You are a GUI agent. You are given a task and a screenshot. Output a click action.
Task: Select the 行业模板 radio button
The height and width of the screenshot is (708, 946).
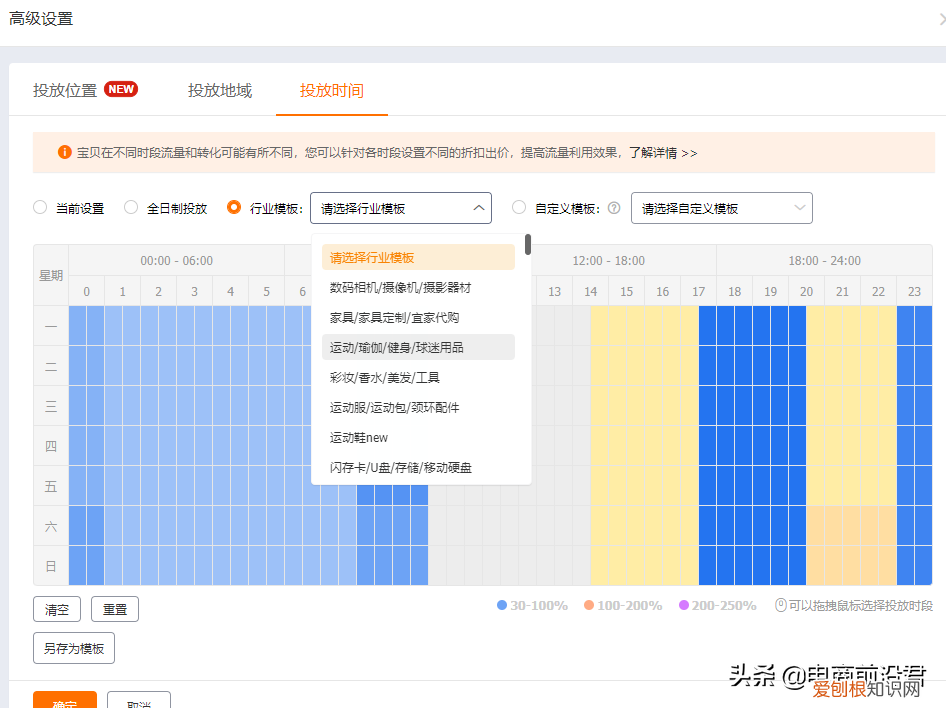(234, 207)
